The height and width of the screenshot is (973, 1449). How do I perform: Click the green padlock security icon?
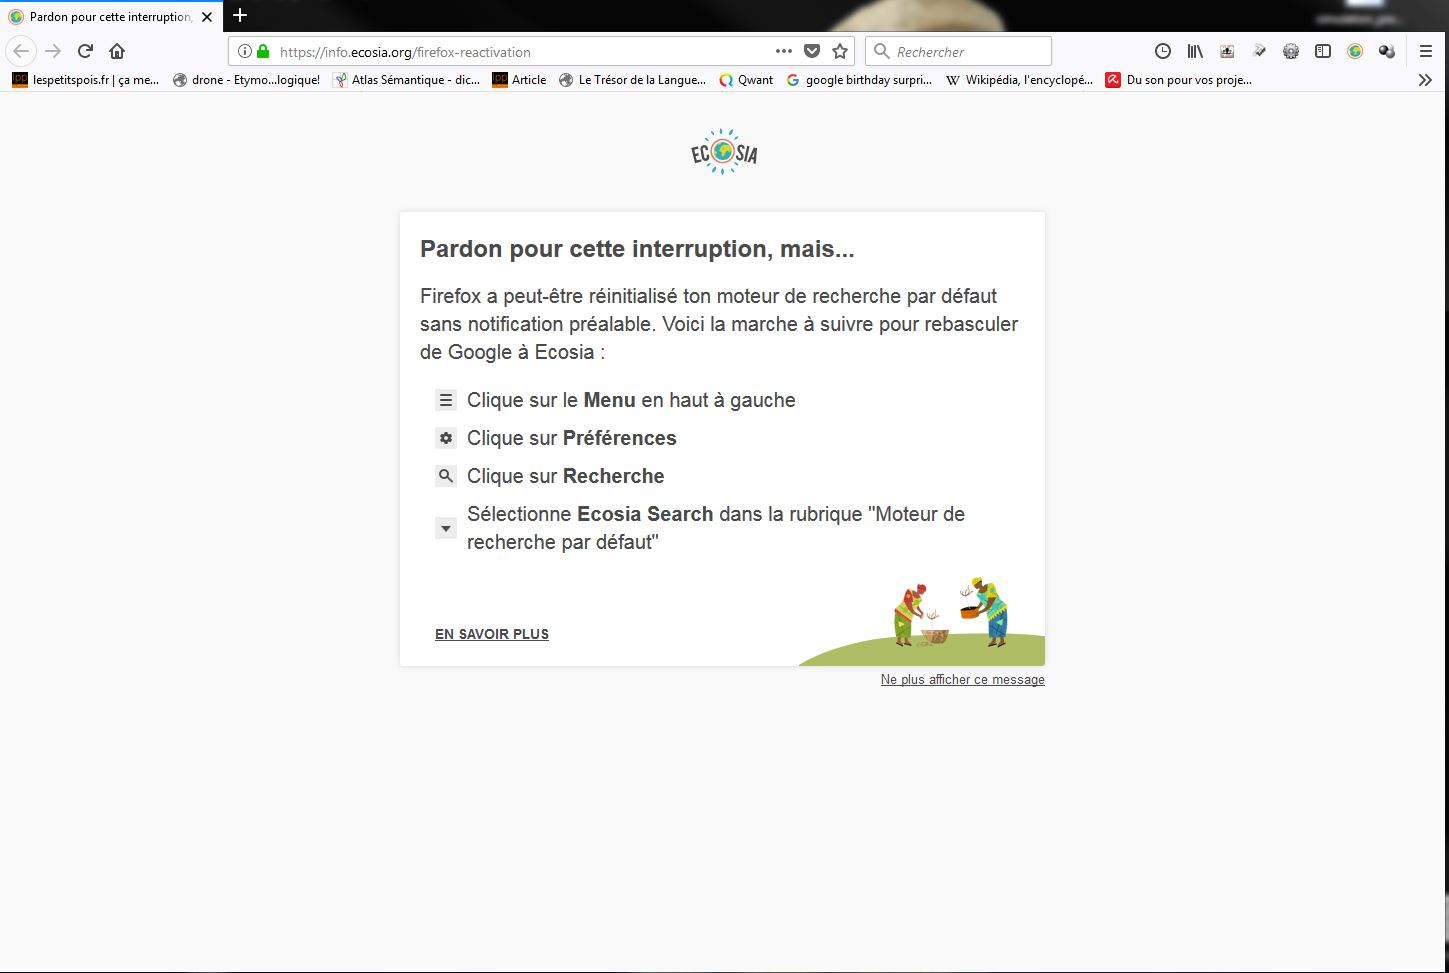pyautogui.click(x=263, y=51)
